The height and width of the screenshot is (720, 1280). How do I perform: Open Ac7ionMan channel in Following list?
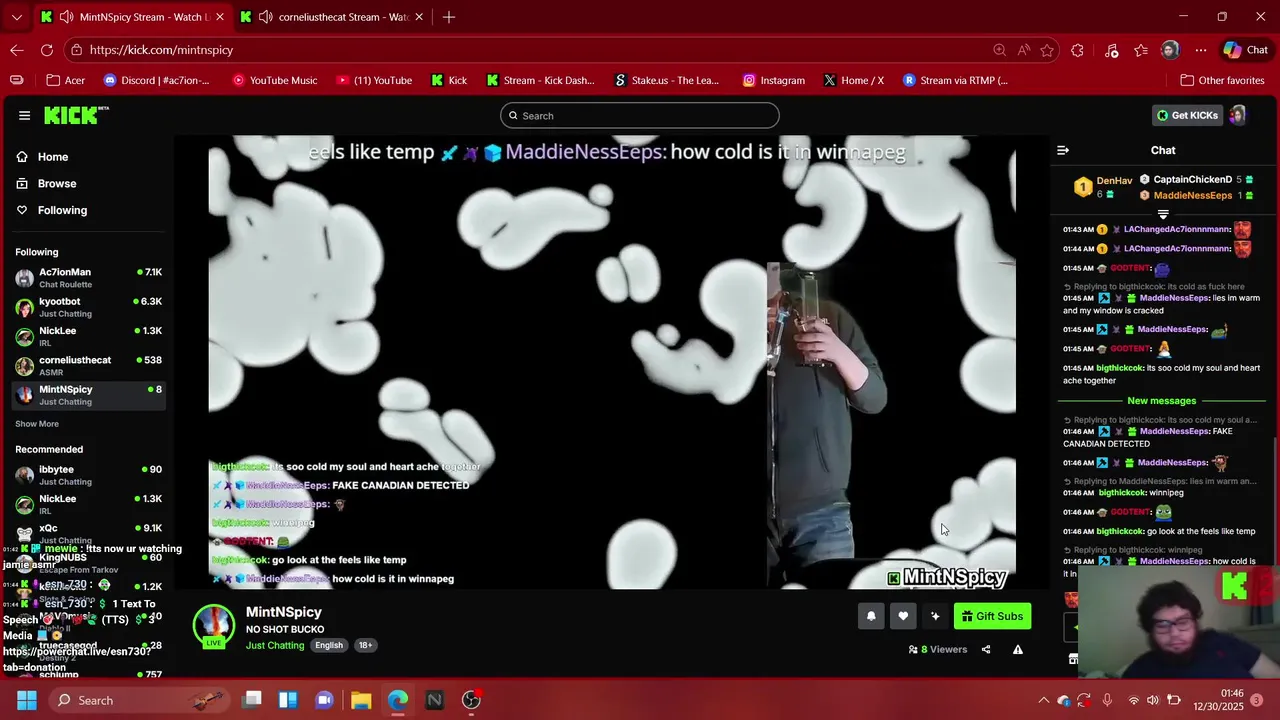88,278
